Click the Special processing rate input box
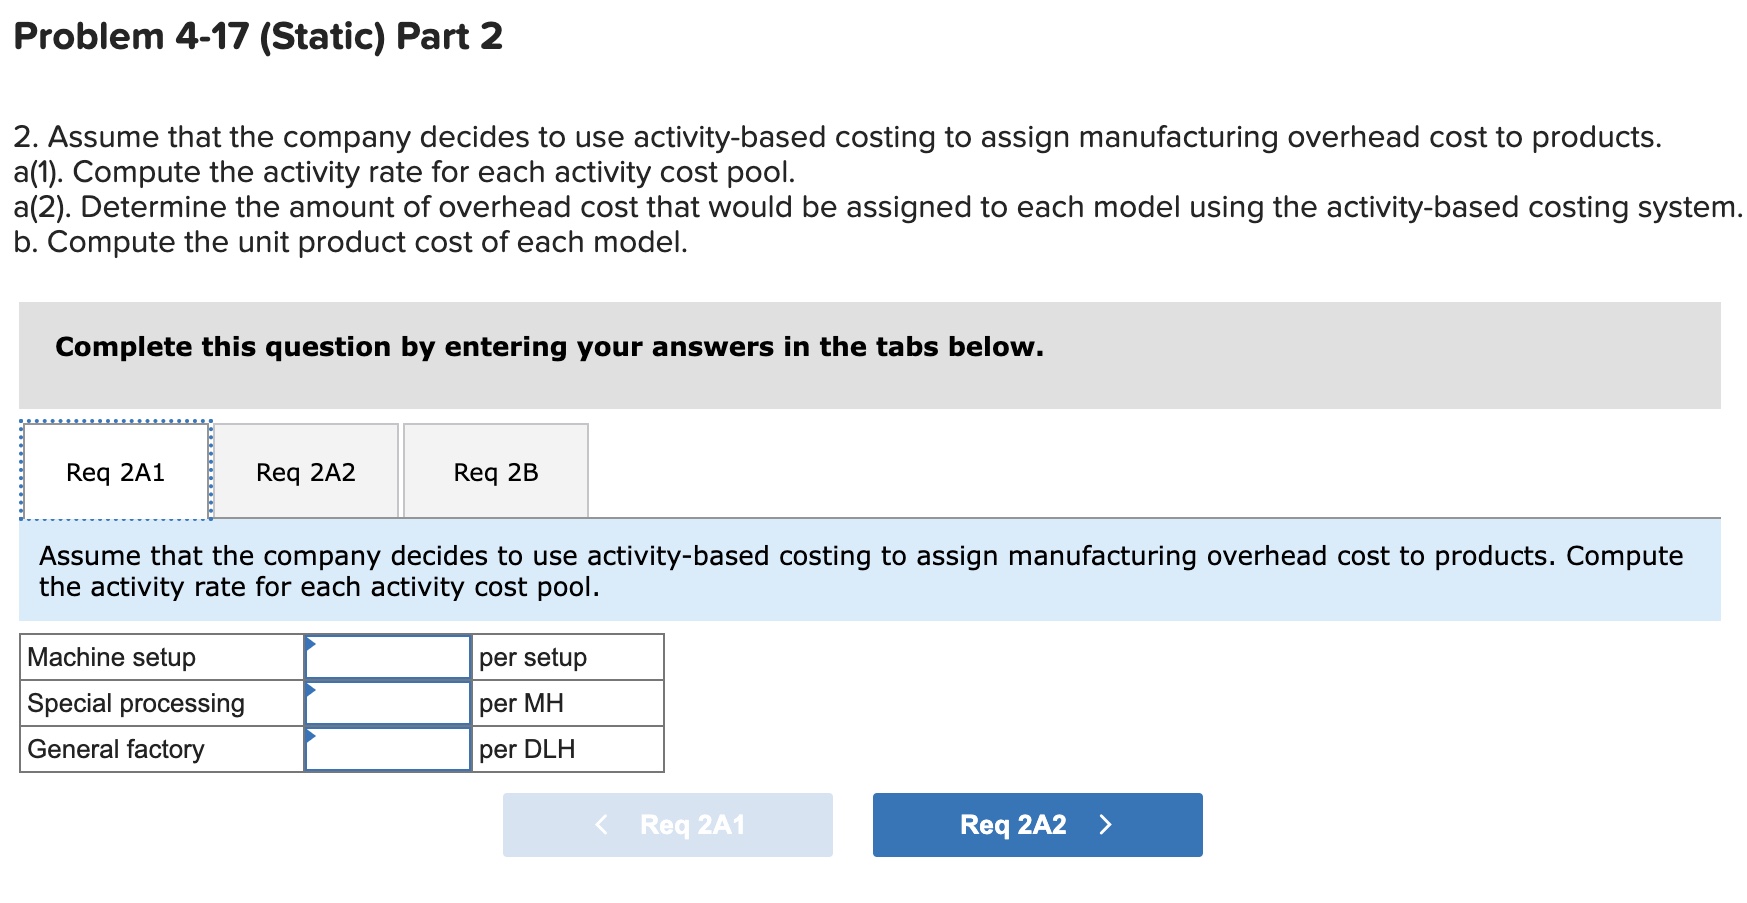Image resolution: width=1747 pixels, height=903 pixels. pyautogui.click(x=390, y=704)
